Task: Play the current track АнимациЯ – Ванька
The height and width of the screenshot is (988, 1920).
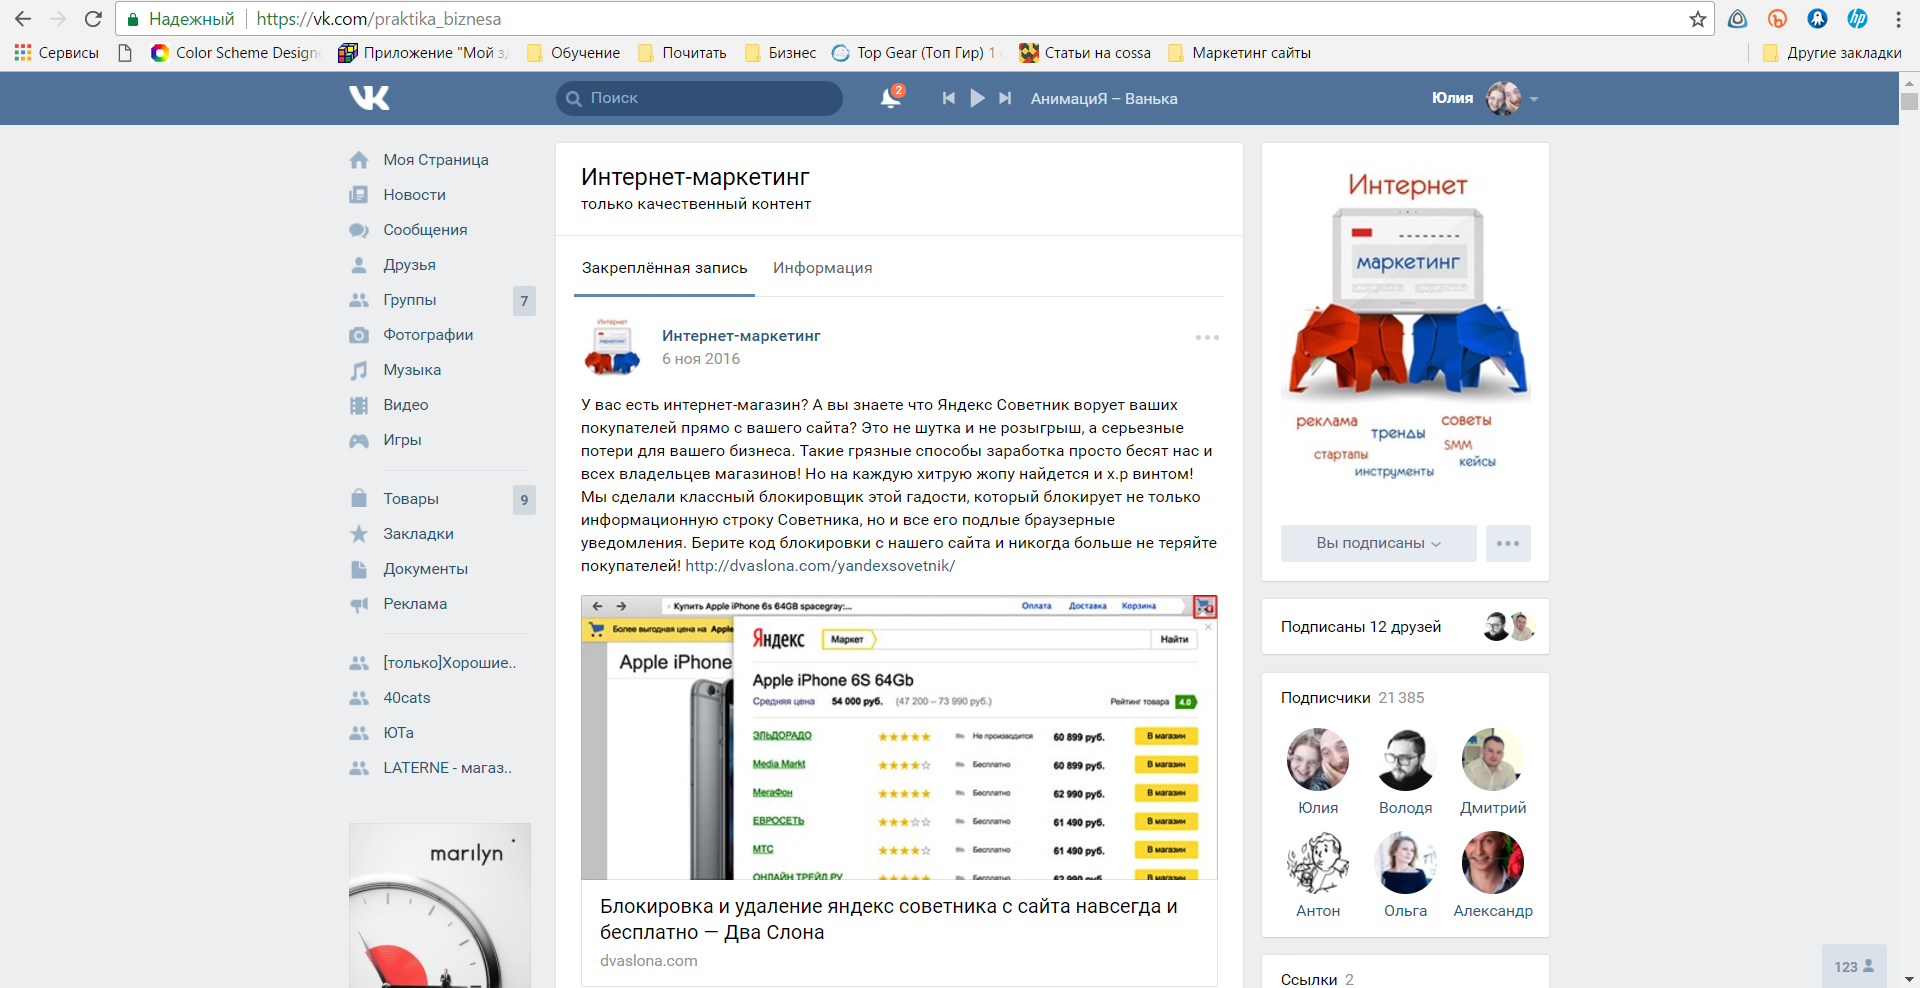Action: tap(977, 98)
